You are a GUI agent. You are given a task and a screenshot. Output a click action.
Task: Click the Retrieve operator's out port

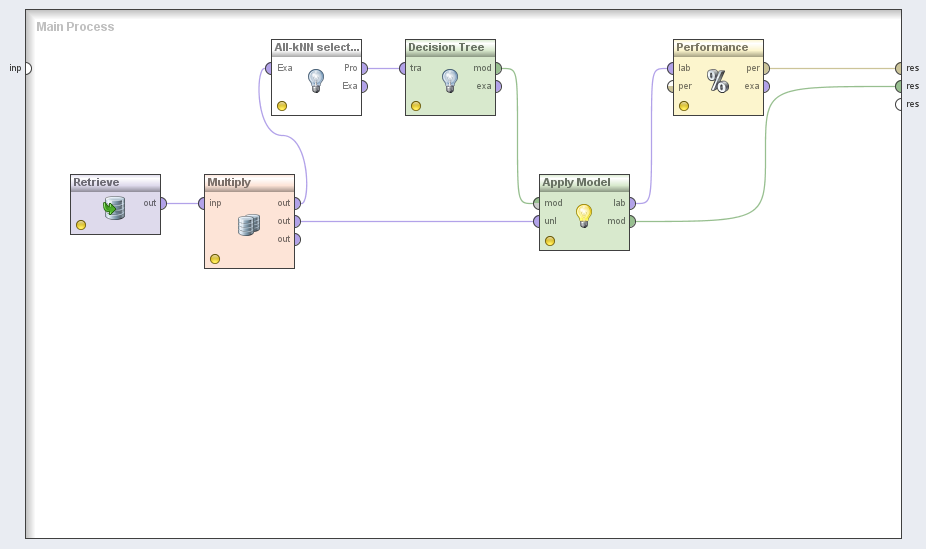pyautogui.click(x=163, y=203)
